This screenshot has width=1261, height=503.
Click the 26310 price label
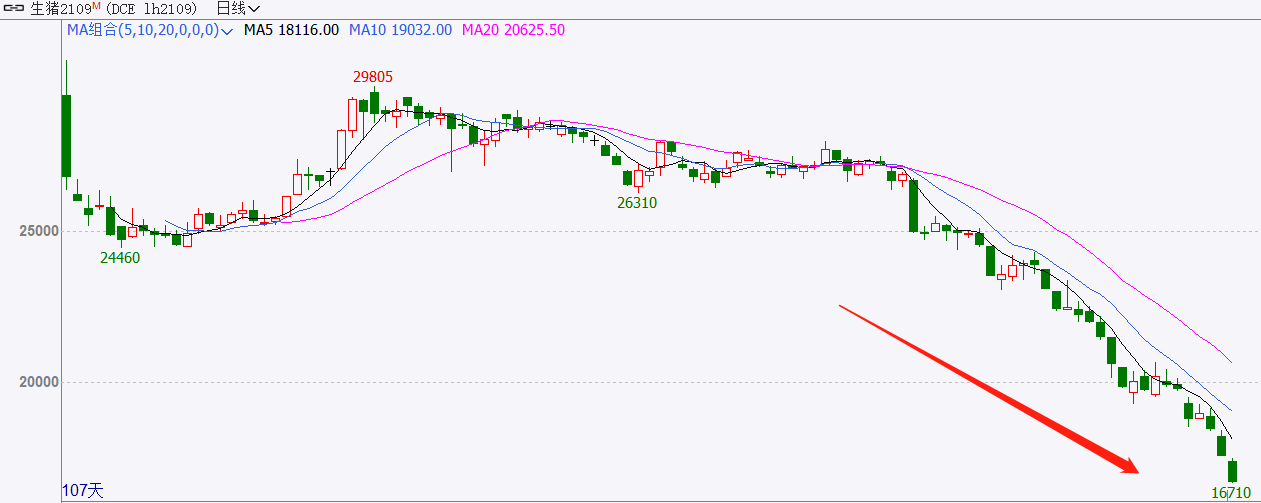[637, 202]
